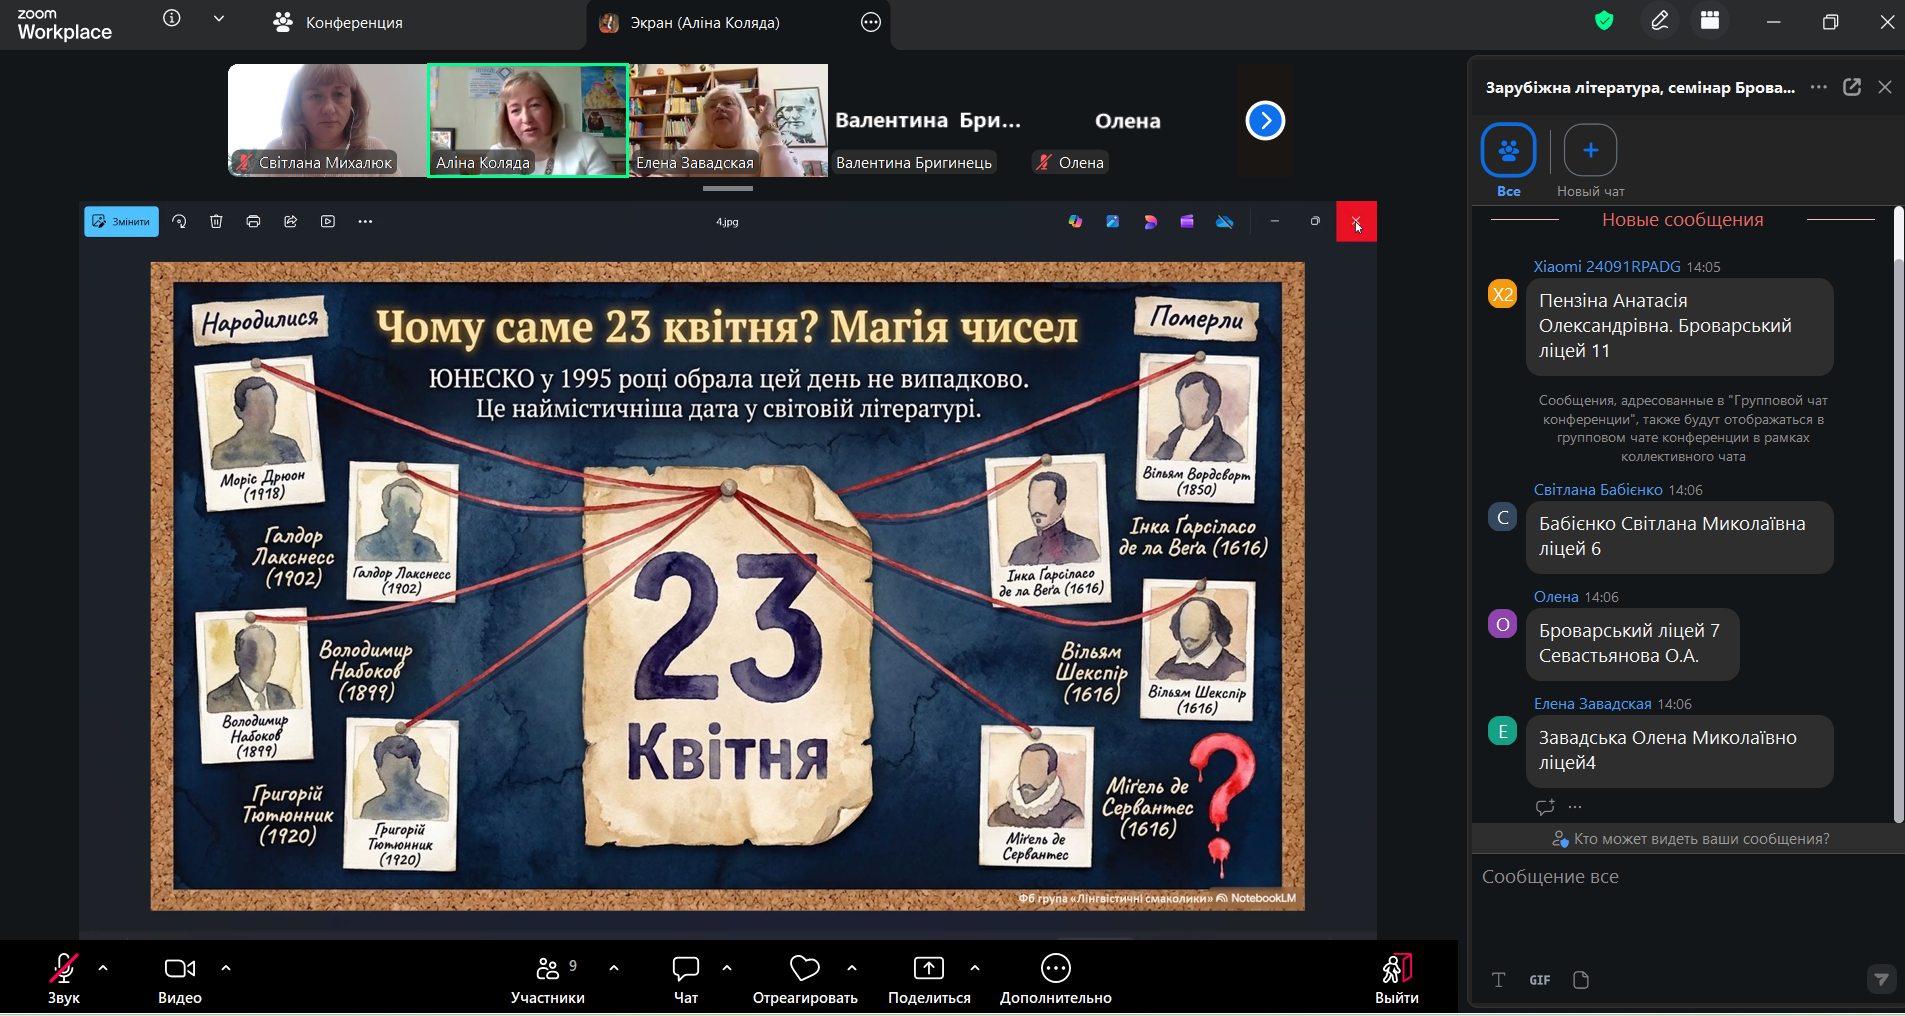Viewport: 1905px width, 1016px height.
Task: Select Елена Завадская video thumbnail
Action: click(729, 120)
